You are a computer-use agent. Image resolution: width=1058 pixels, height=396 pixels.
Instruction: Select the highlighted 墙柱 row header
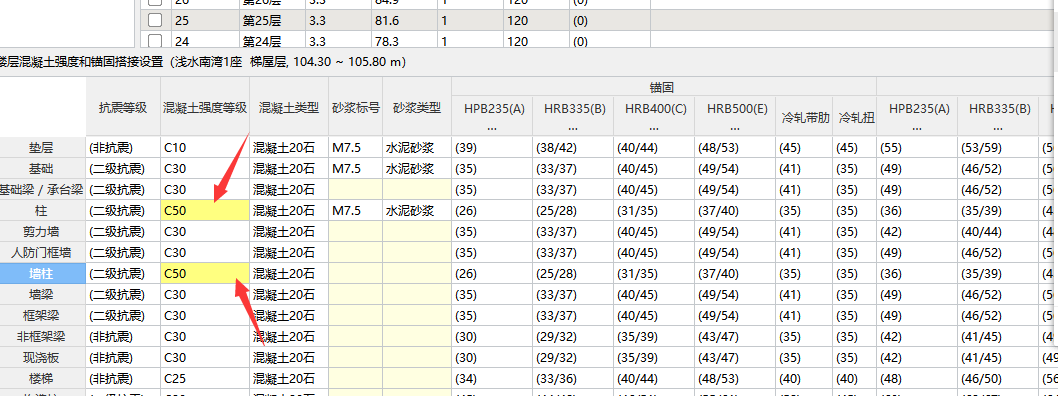(x=43, y=273)
